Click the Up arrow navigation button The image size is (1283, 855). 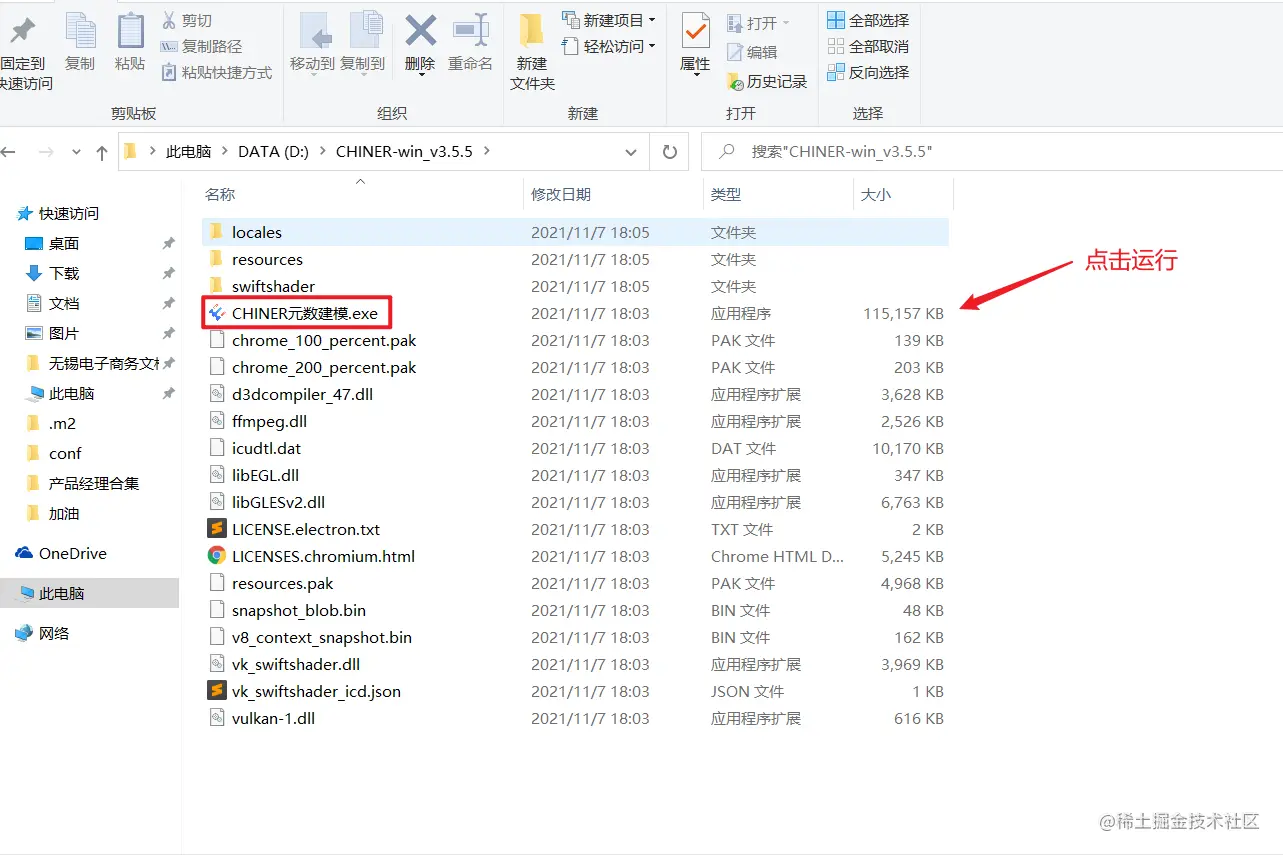(x=101, y=152)
